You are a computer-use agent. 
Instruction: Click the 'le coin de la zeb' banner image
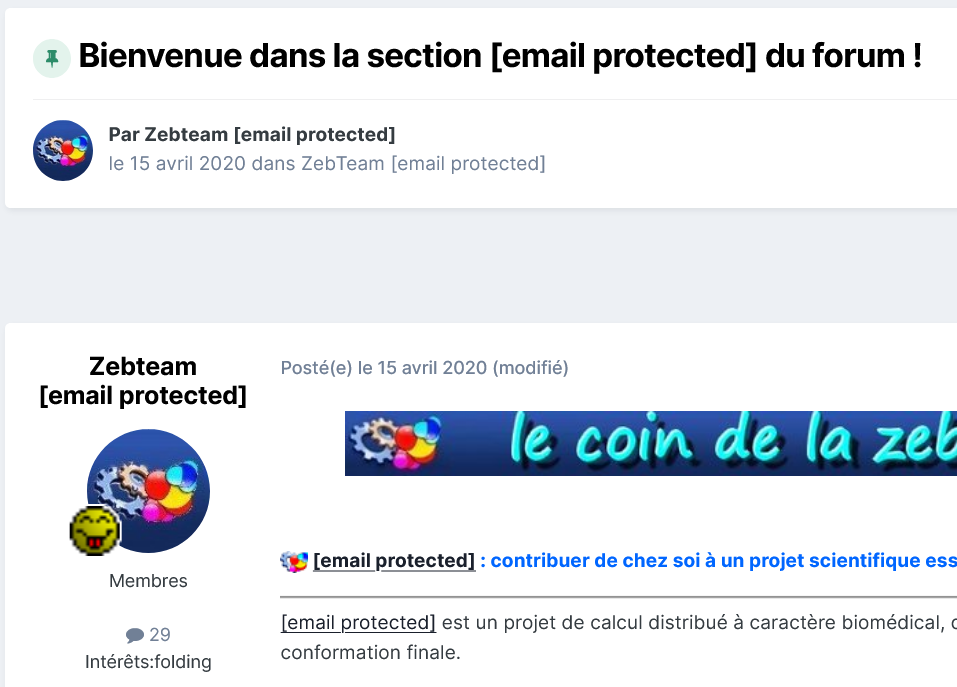[651, 444]
